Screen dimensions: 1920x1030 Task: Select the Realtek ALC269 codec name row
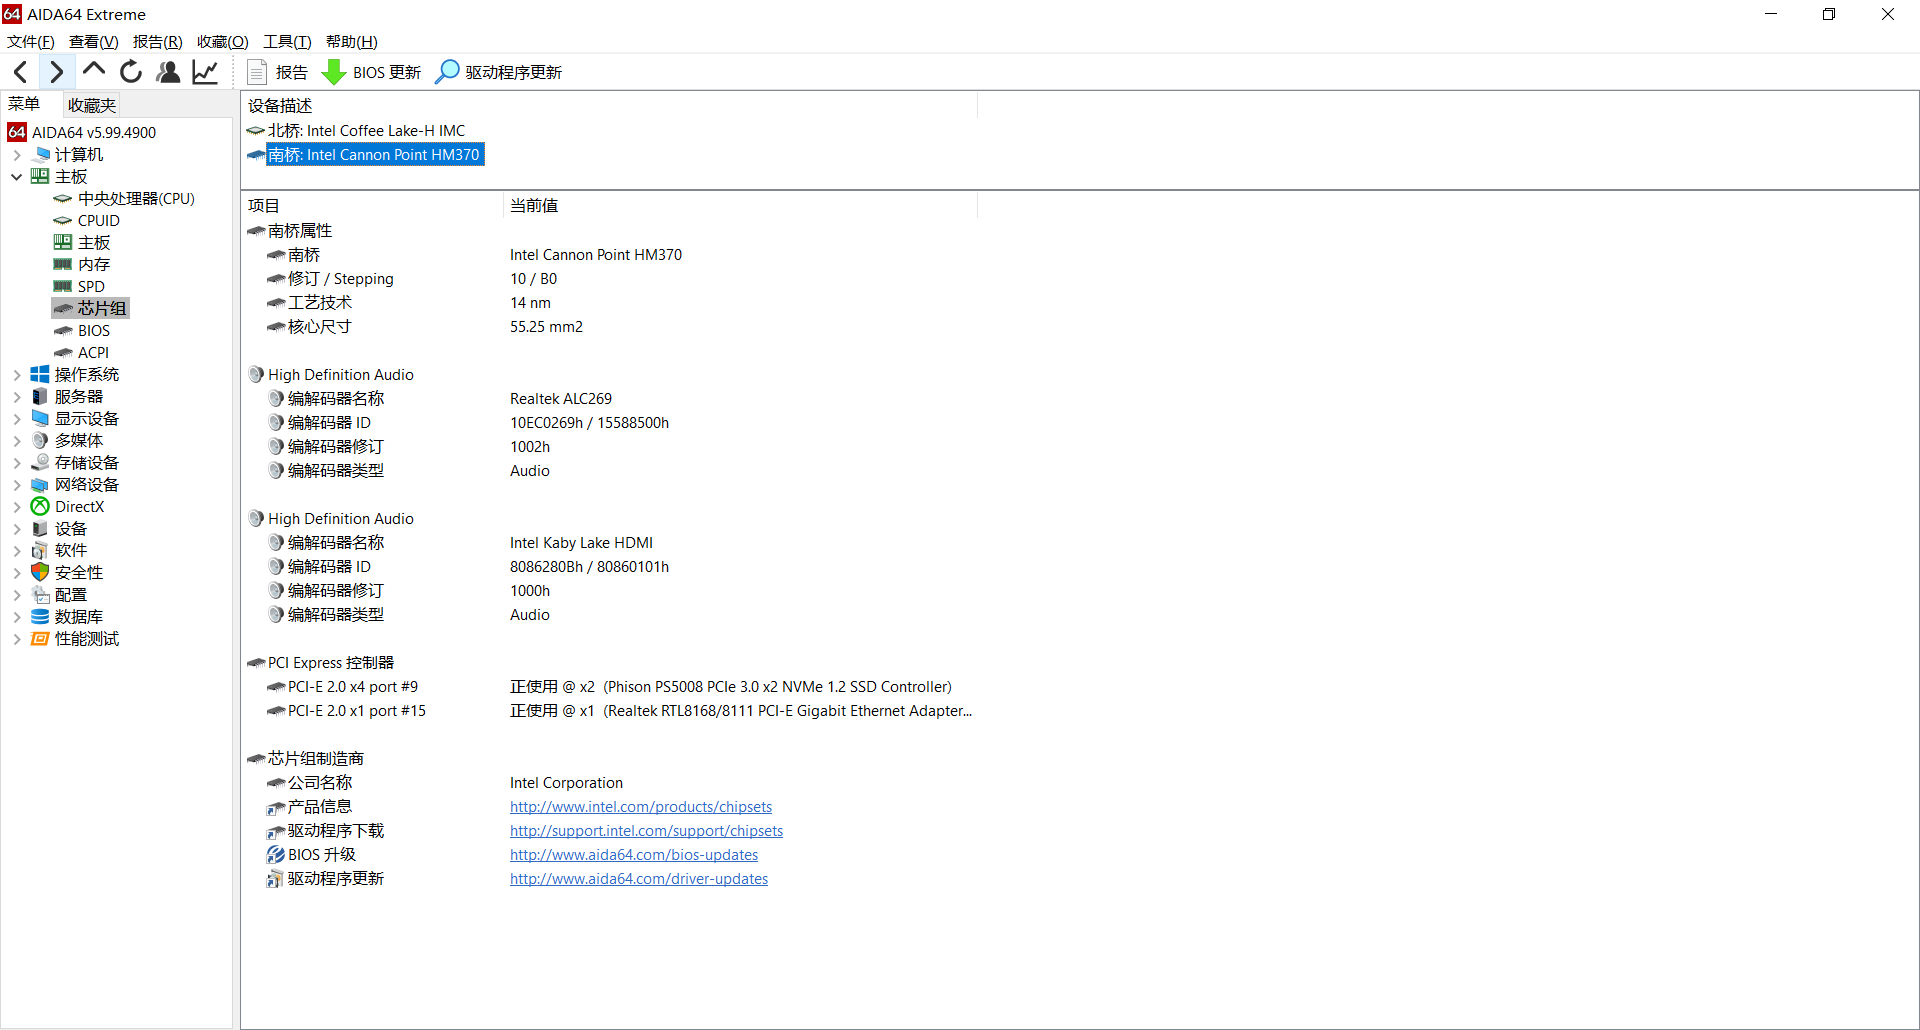pyautogui.click(x=610, y=399)
